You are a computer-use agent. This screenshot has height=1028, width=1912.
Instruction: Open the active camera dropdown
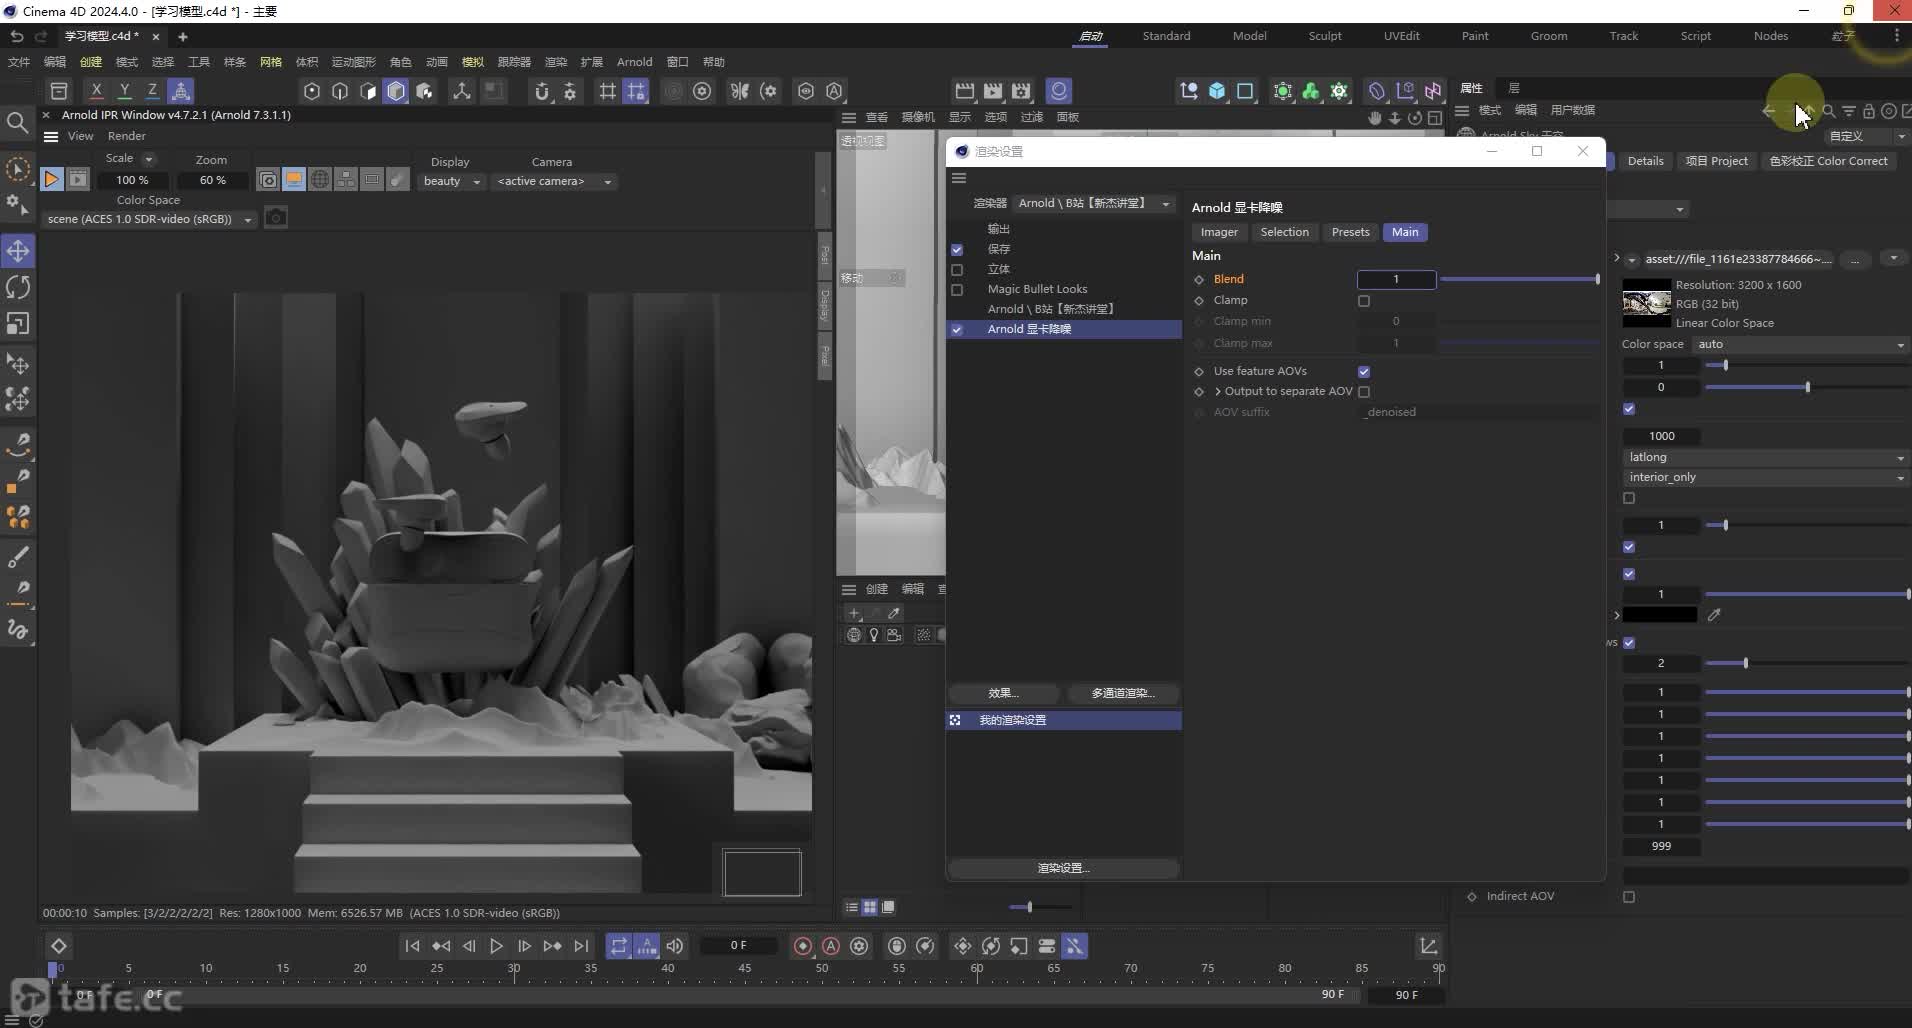554,181
